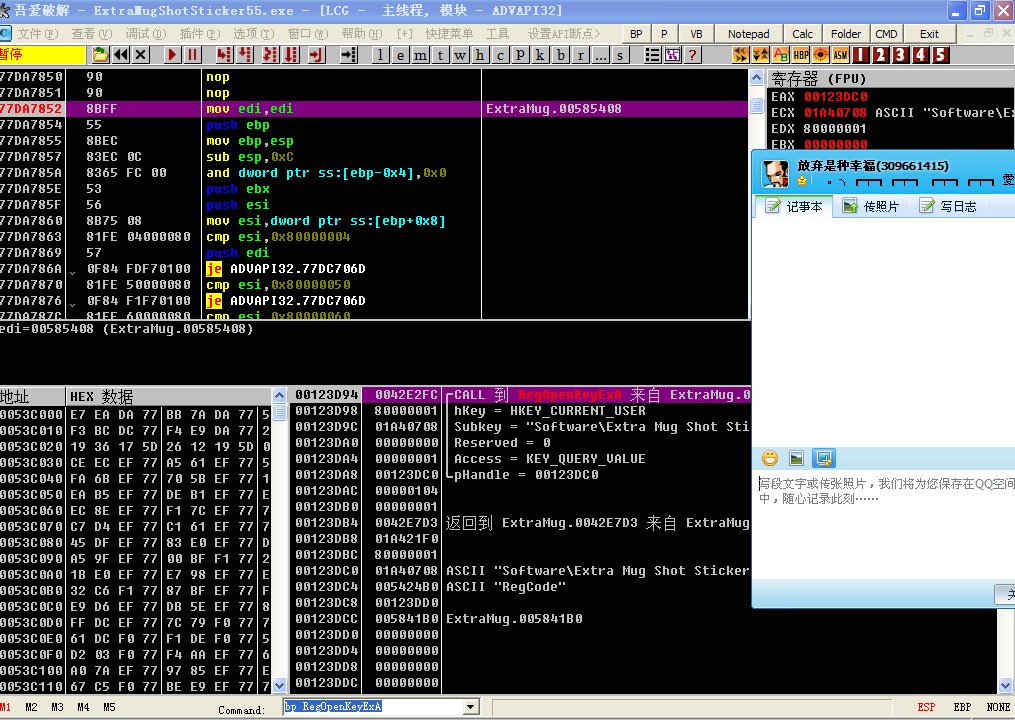
Task: Click the orange crosshair target icon
Action: (x=821, y=55)
